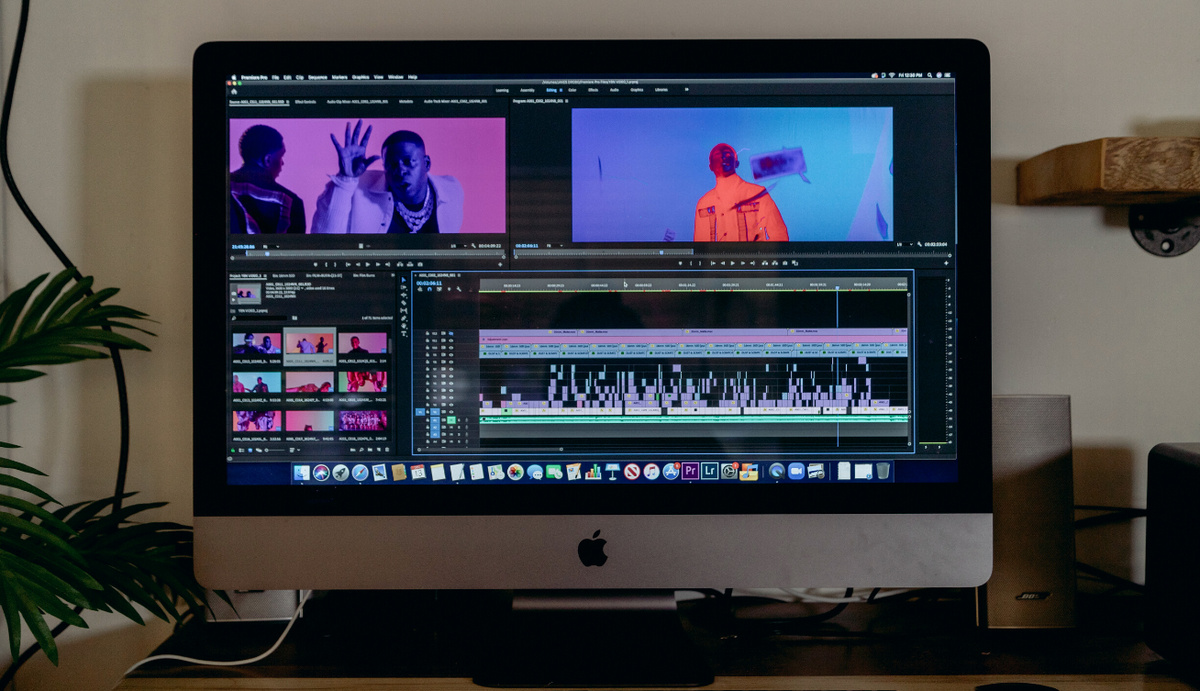Viewport: 1200px width, 691px height.
Task: Select the Selection arrow tool in tools panel
Action: pyautogui.click(x=403, y=280)
